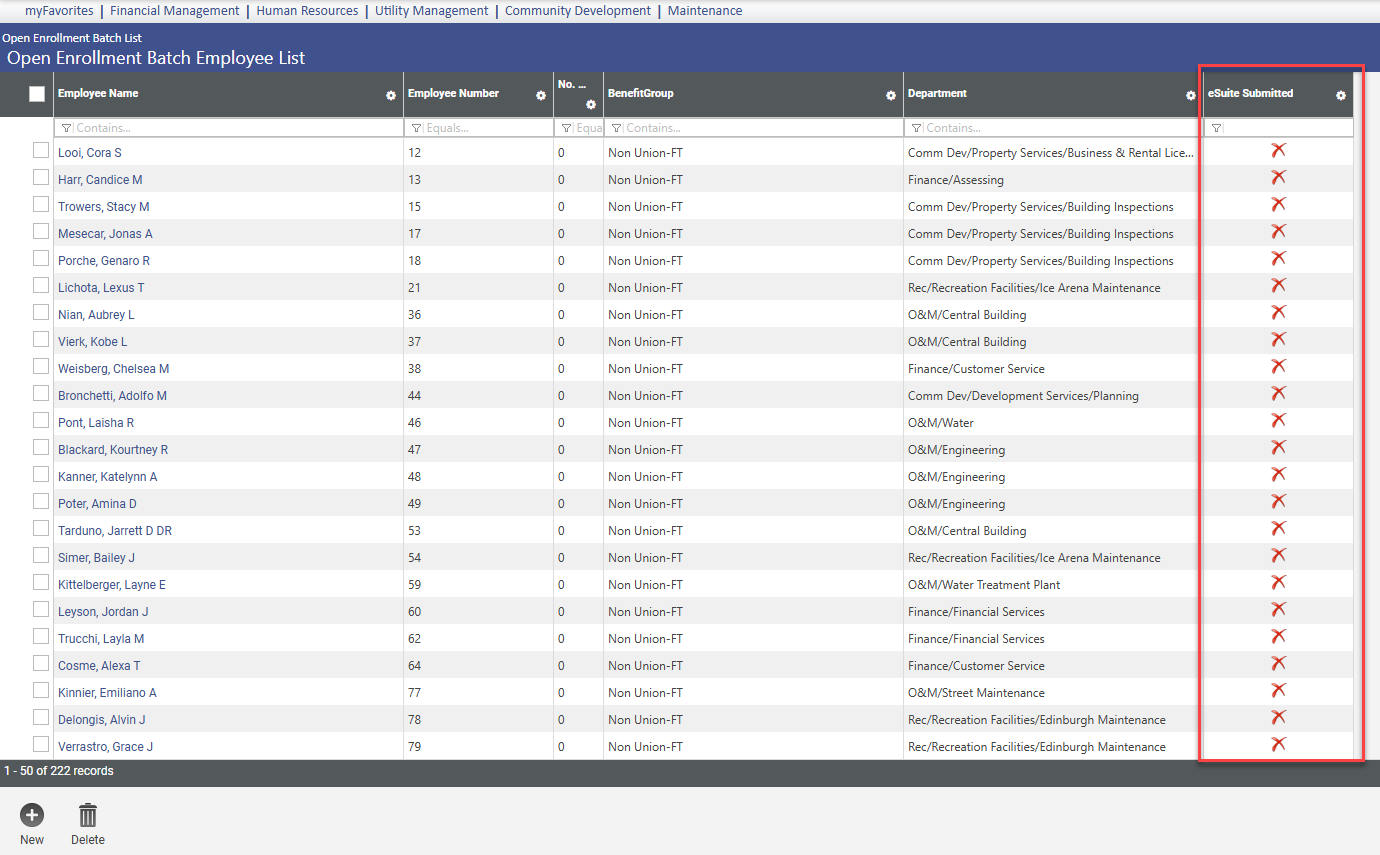Screen dimensions: 1380x855
Task: Open the Maintenance menu
Action: 705,11
